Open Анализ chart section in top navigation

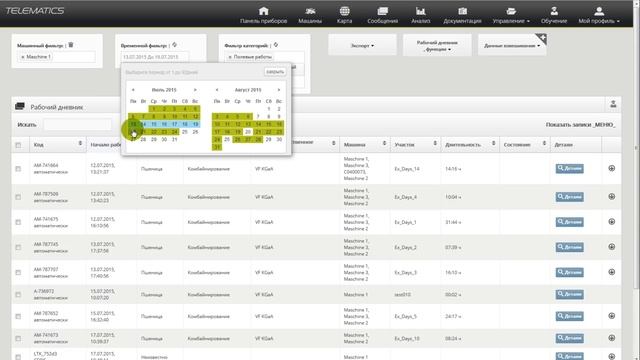[x=420, y=15]
